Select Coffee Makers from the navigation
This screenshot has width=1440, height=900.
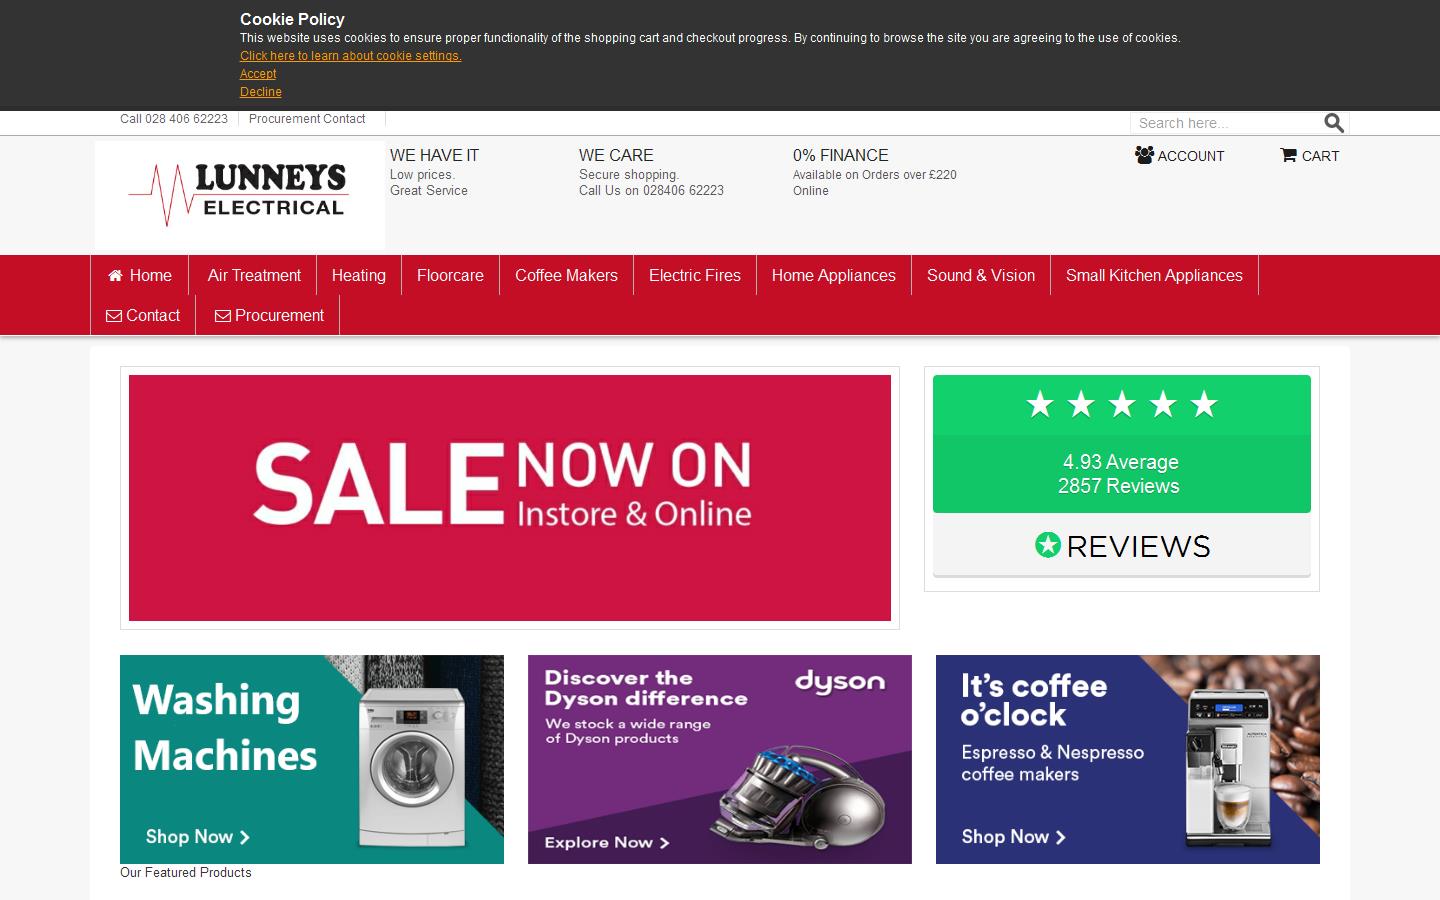coord(566,275)
